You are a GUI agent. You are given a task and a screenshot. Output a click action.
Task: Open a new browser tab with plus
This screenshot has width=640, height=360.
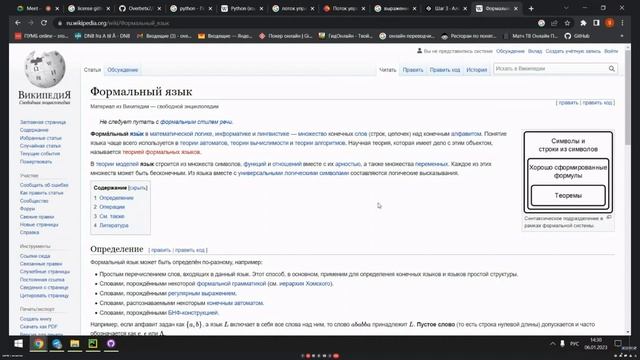point(531,9)
